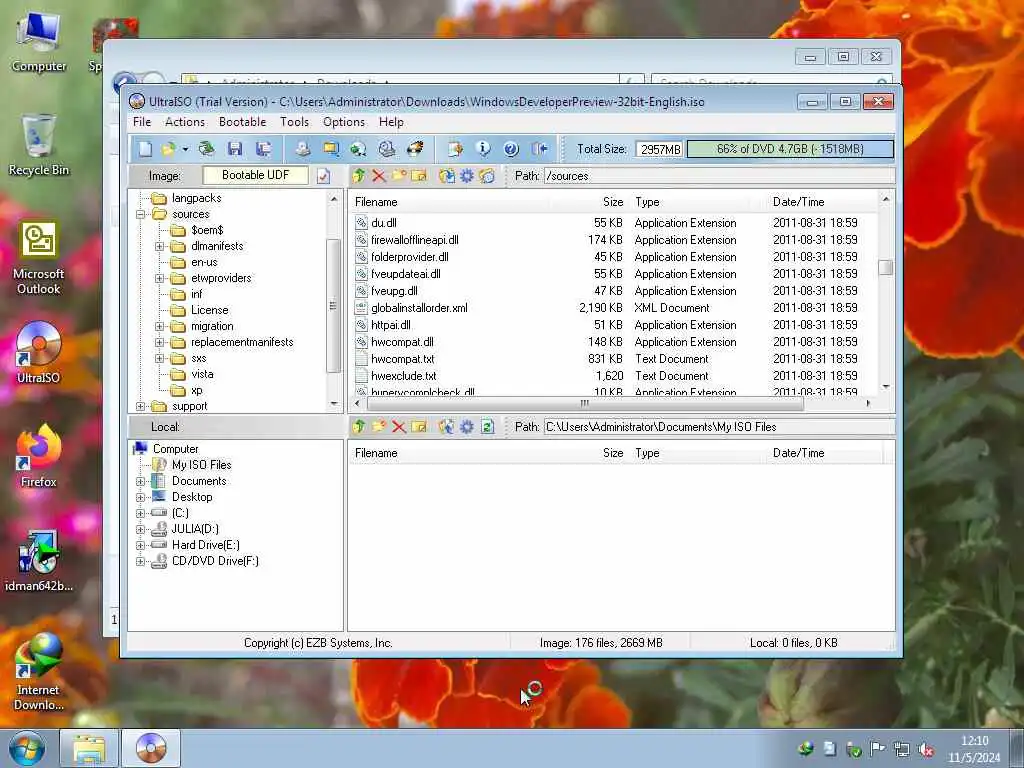The width and height of the screenshot is (1024, 768).
Task: Expand the dlmanifests folder node
Action: click(159, 246)
